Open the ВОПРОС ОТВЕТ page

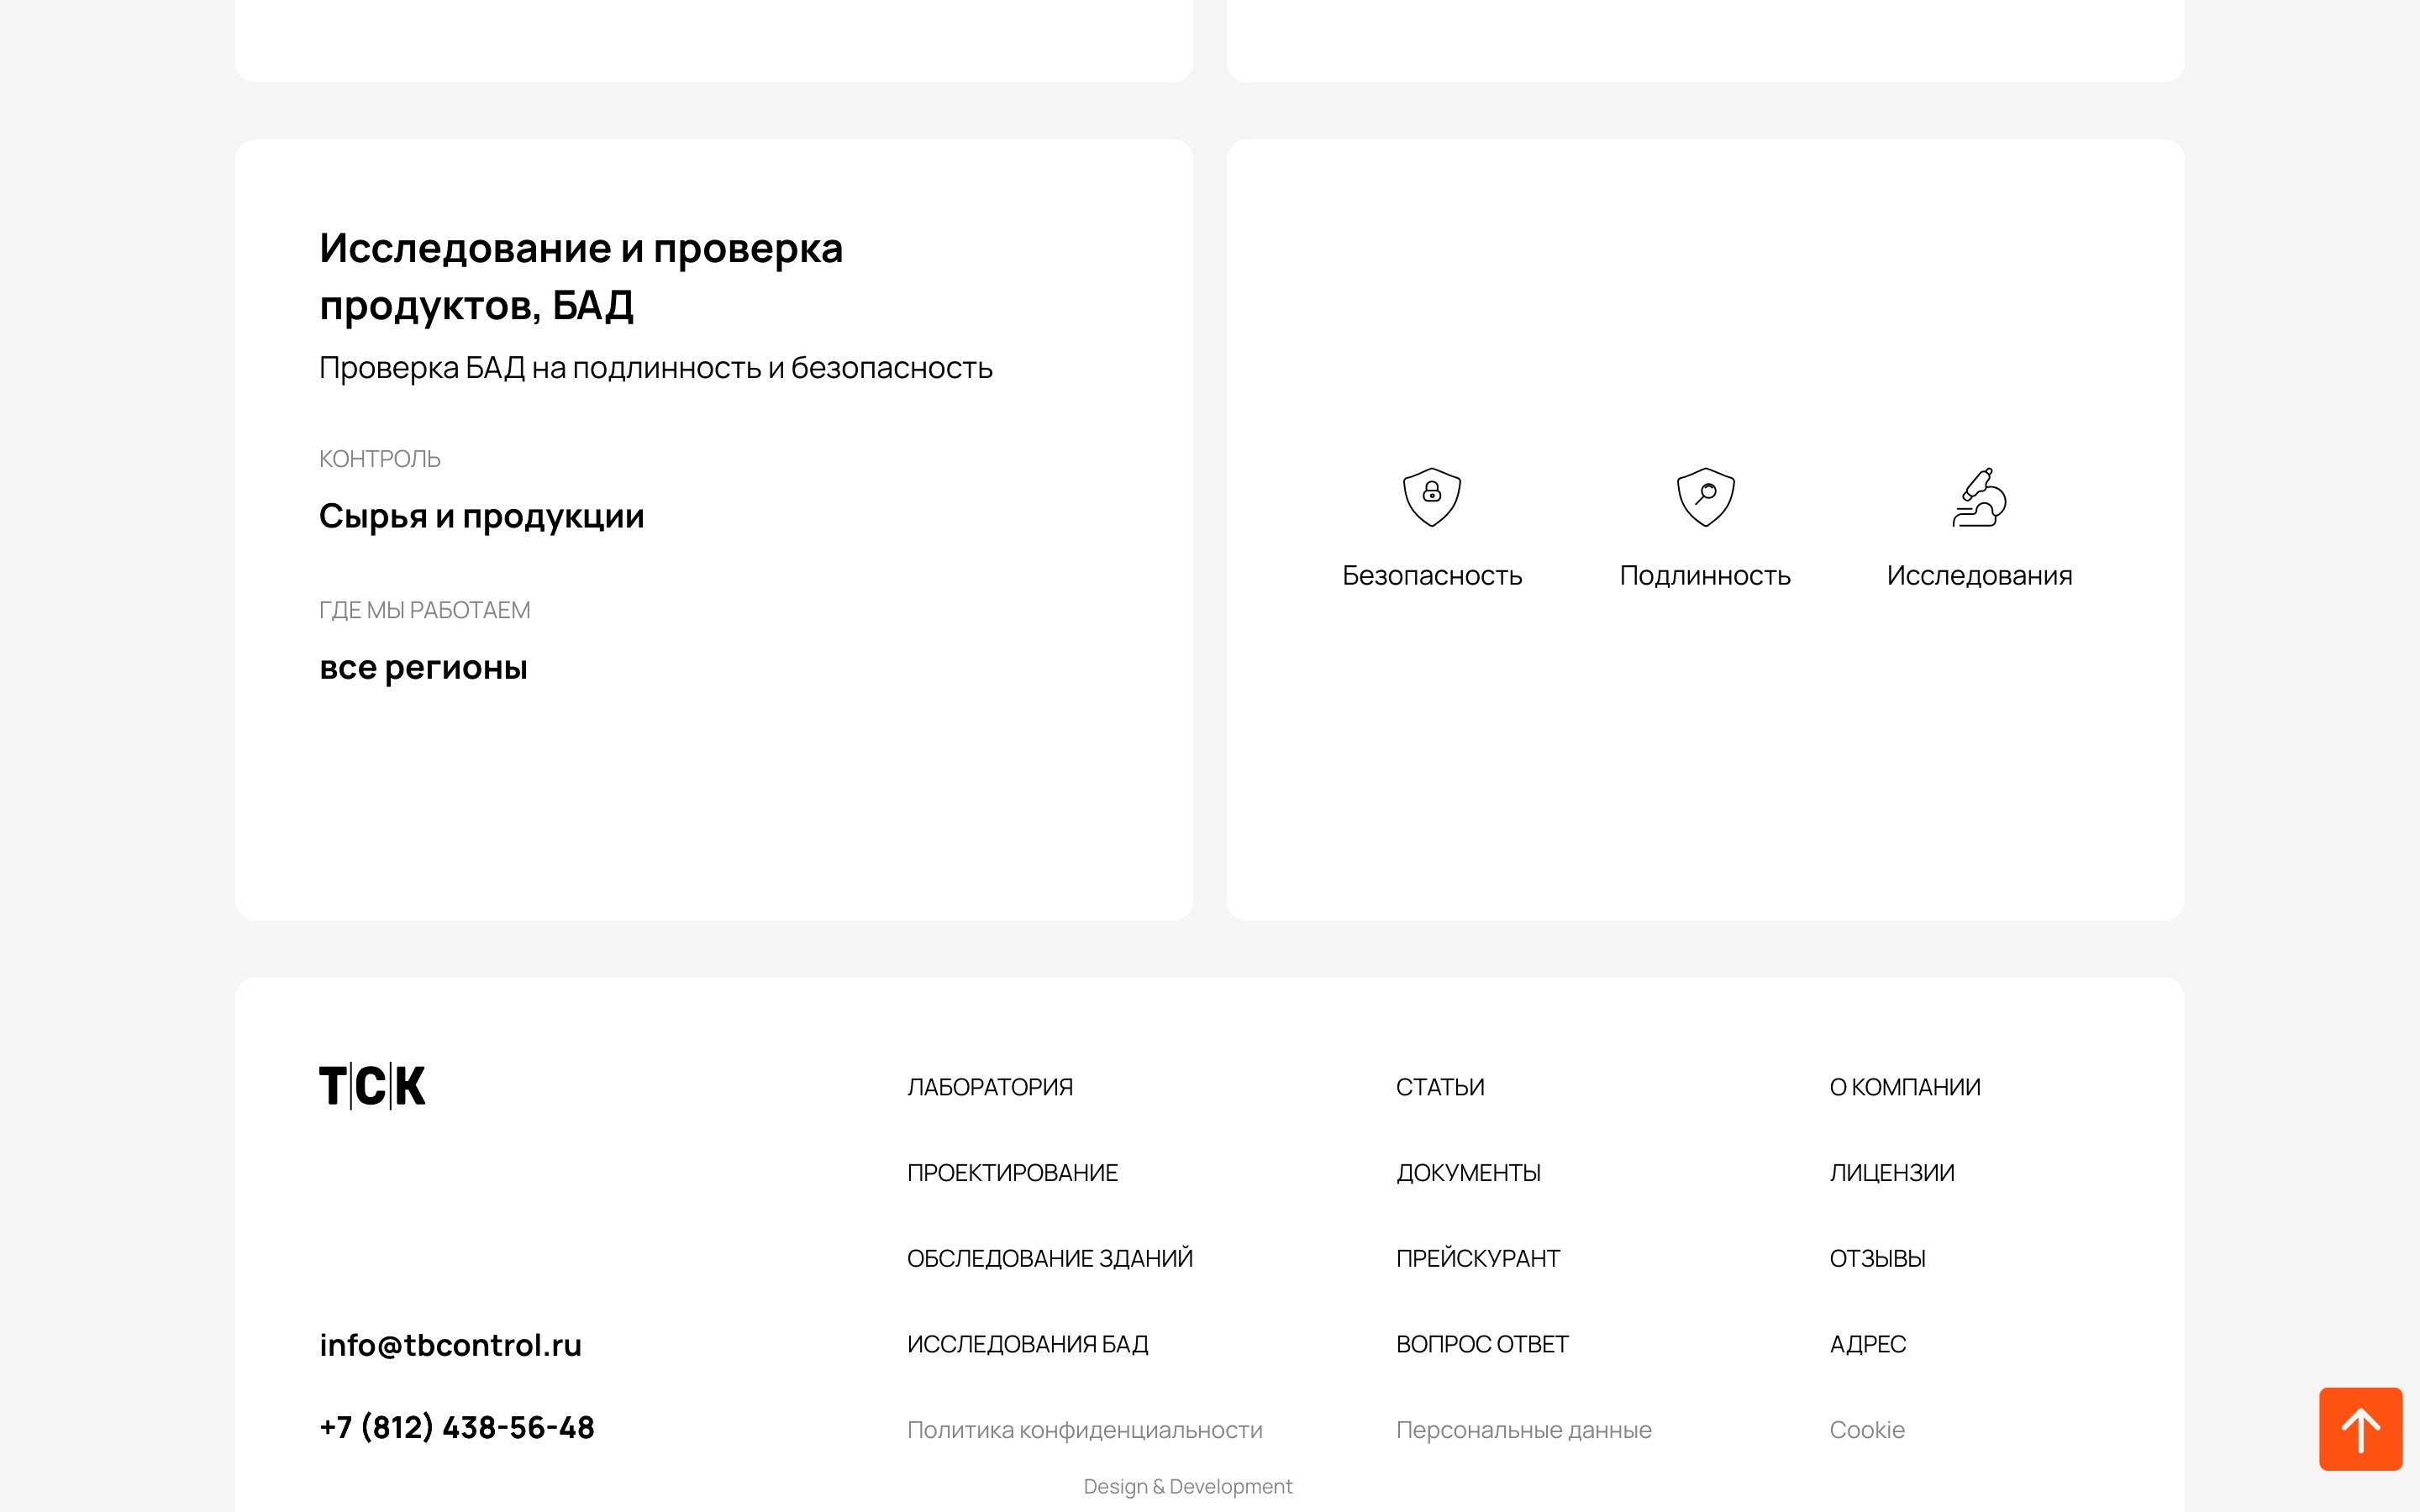[x=1482, y=1344]
